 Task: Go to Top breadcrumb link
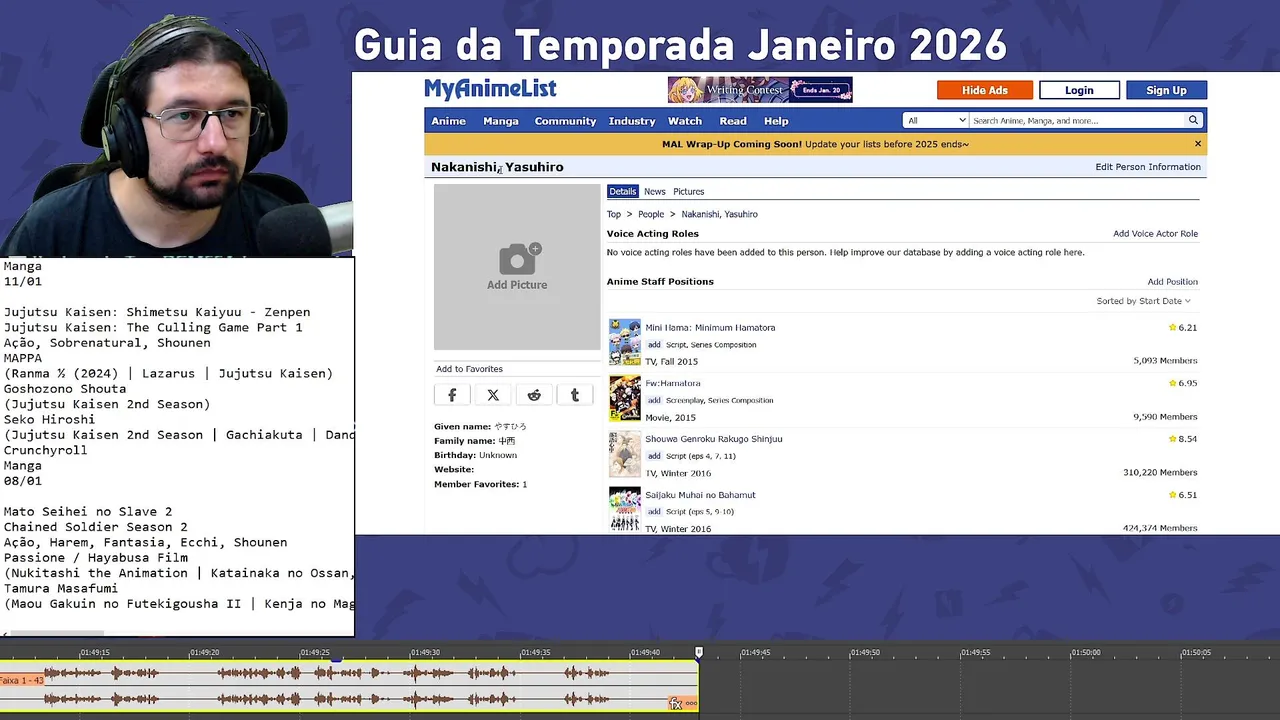click(x=614, y=214)
